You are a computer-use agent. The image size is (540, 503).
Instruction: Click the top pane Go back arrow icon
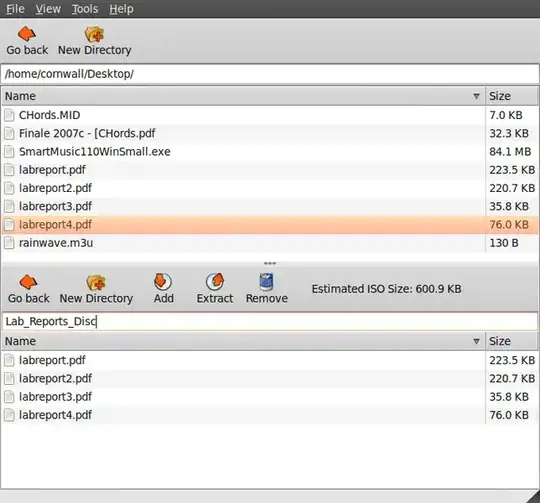coord(27,34)
